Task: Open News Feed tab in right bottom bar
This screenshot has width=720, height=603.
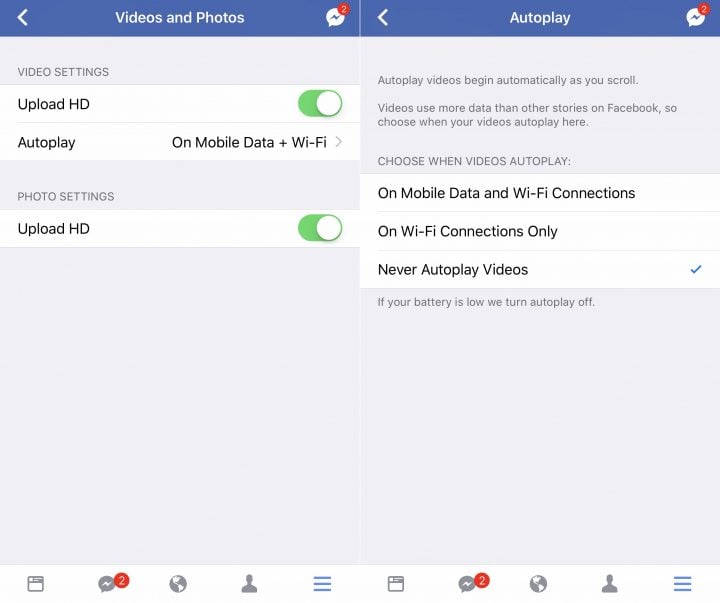Action: coord(396,584)
